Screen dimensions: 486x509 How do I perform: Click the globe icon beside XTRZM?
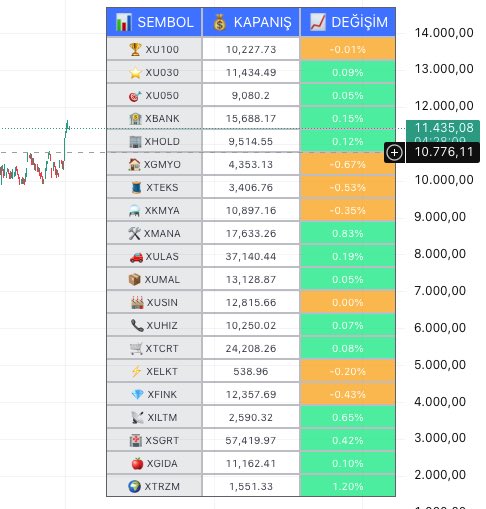tap(134, 486)
